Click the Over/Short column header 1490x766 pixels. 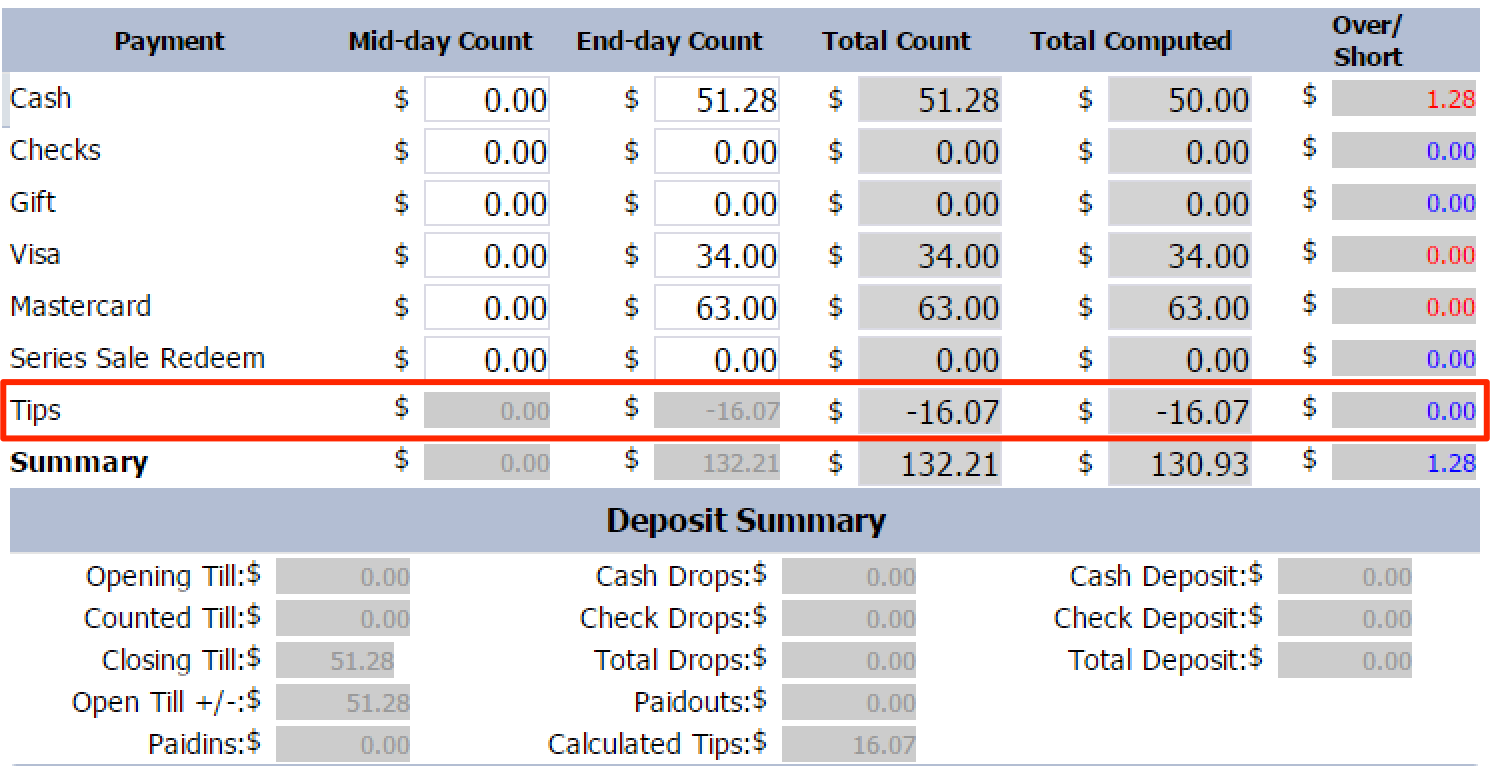1367,41
